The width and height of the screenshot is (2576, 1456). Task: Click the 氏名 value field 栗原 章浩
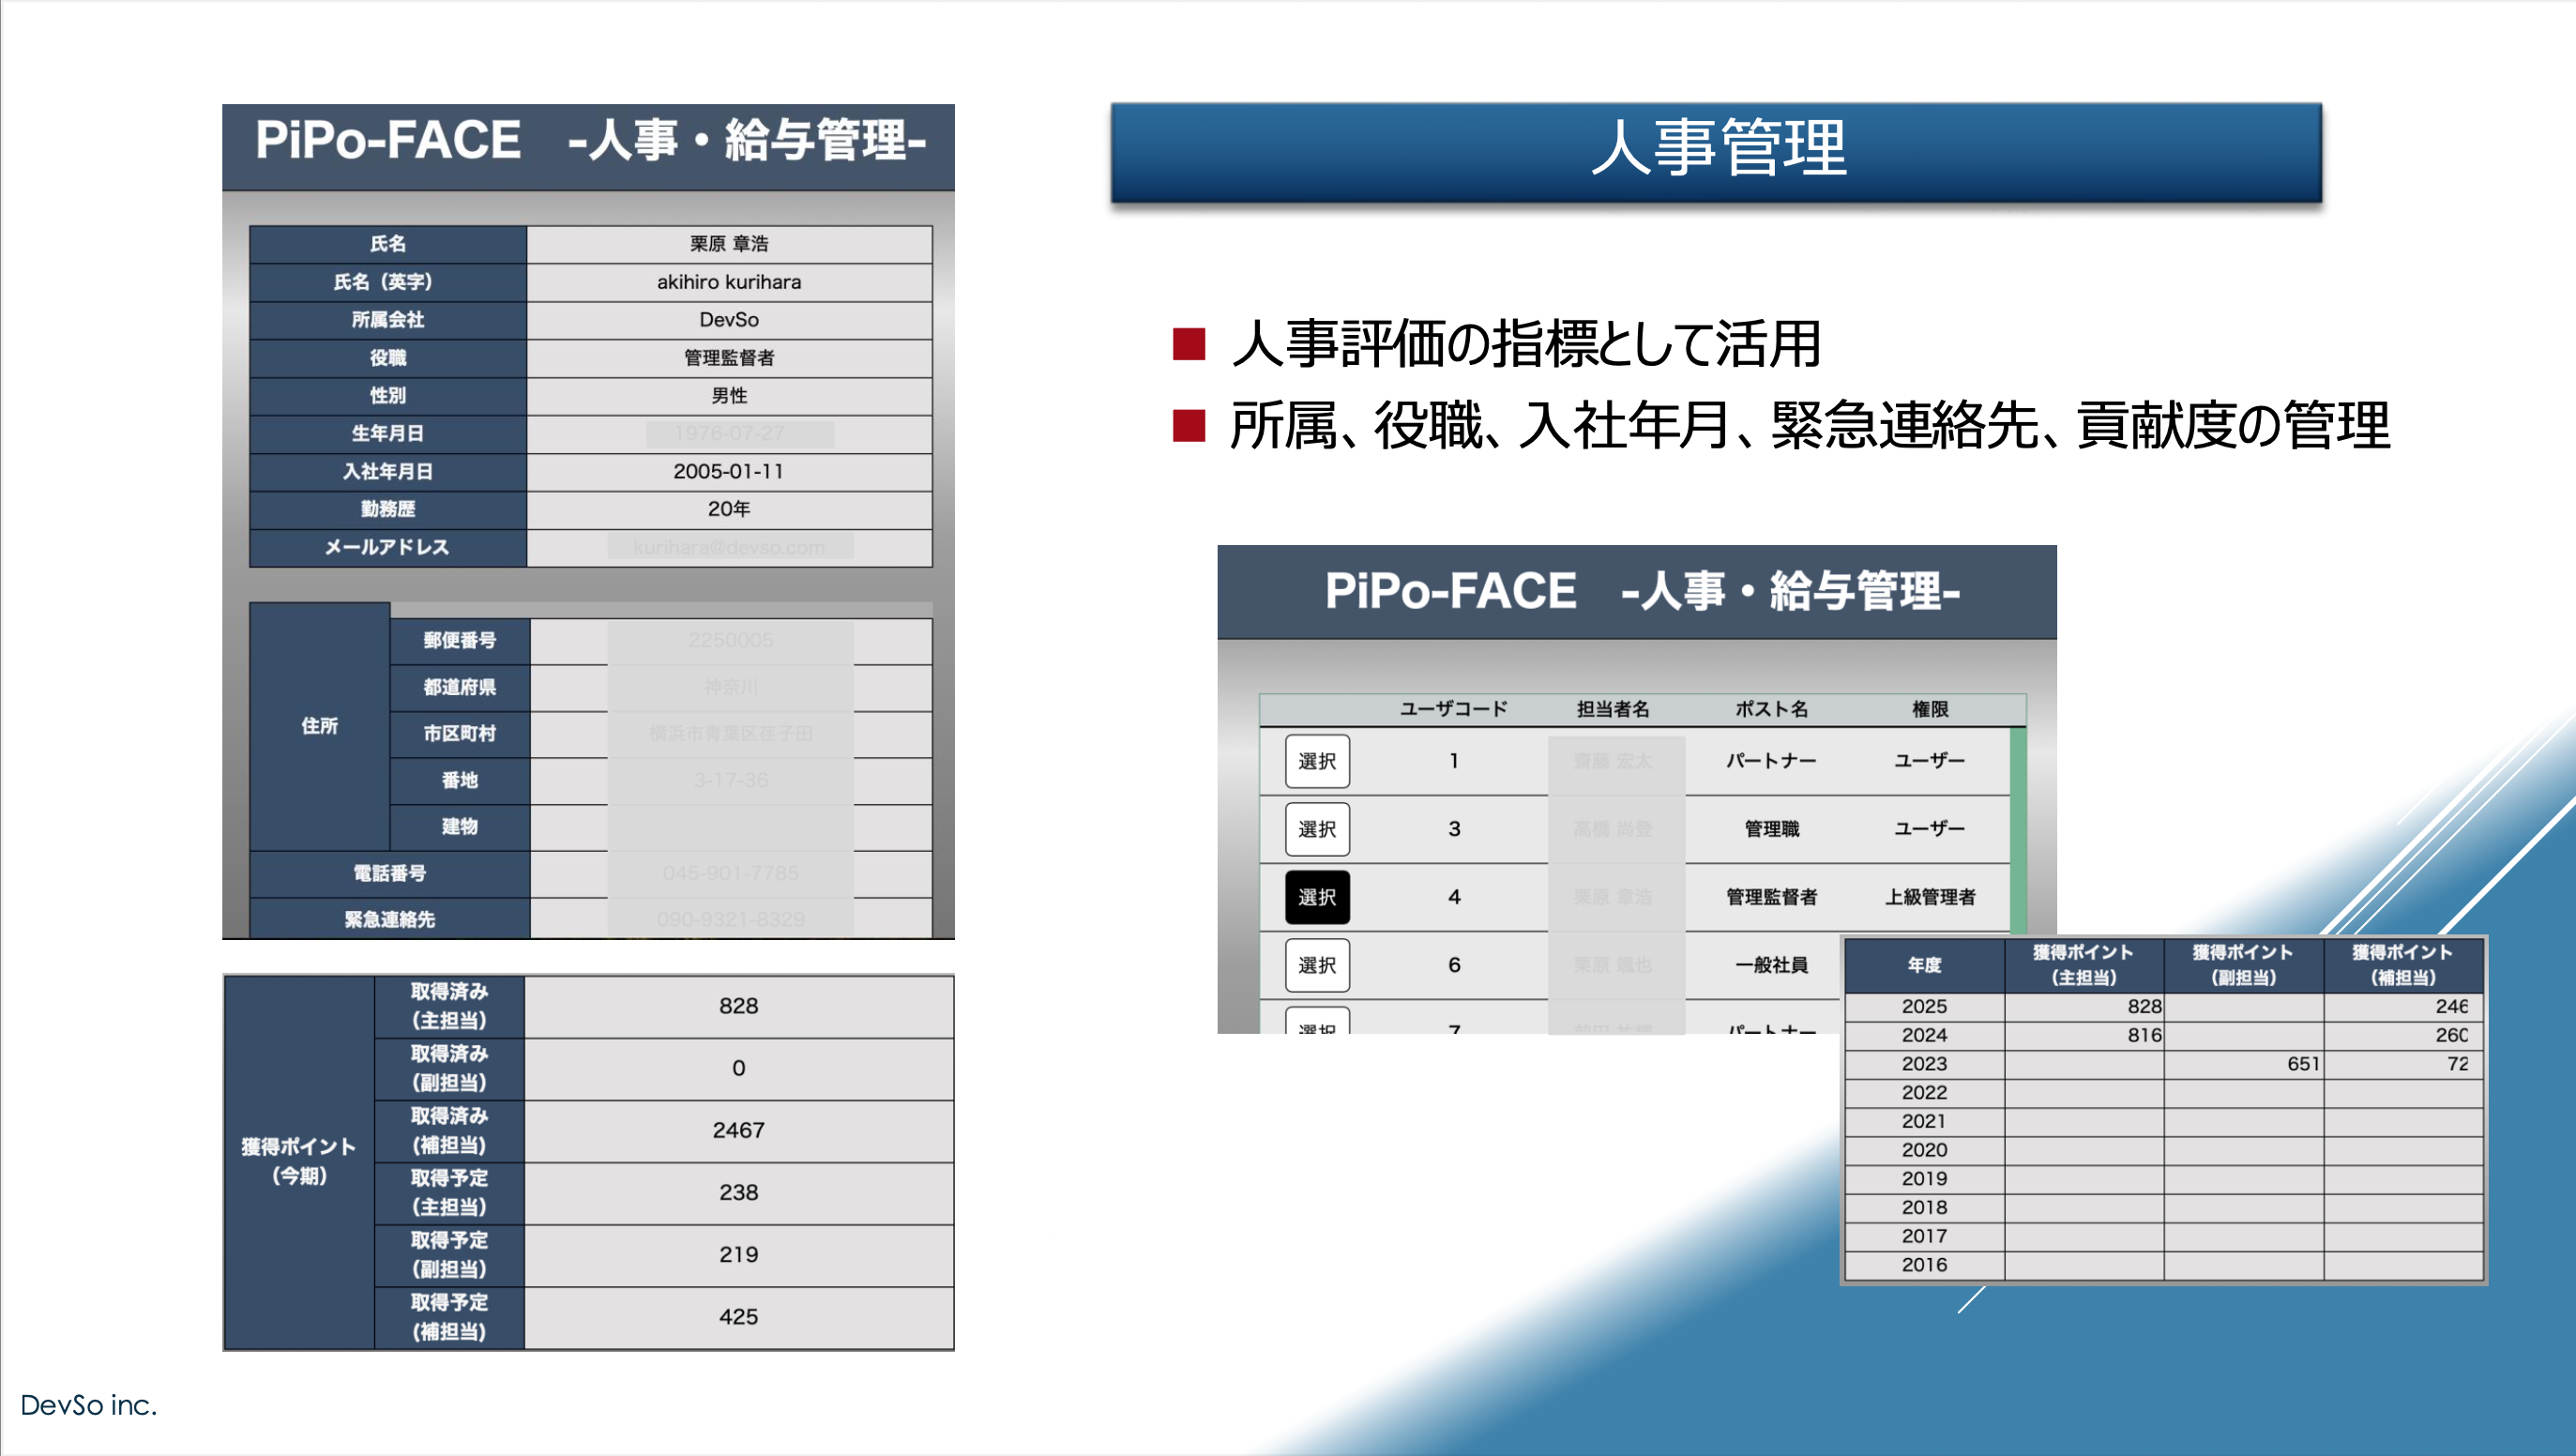coord(729,244)
